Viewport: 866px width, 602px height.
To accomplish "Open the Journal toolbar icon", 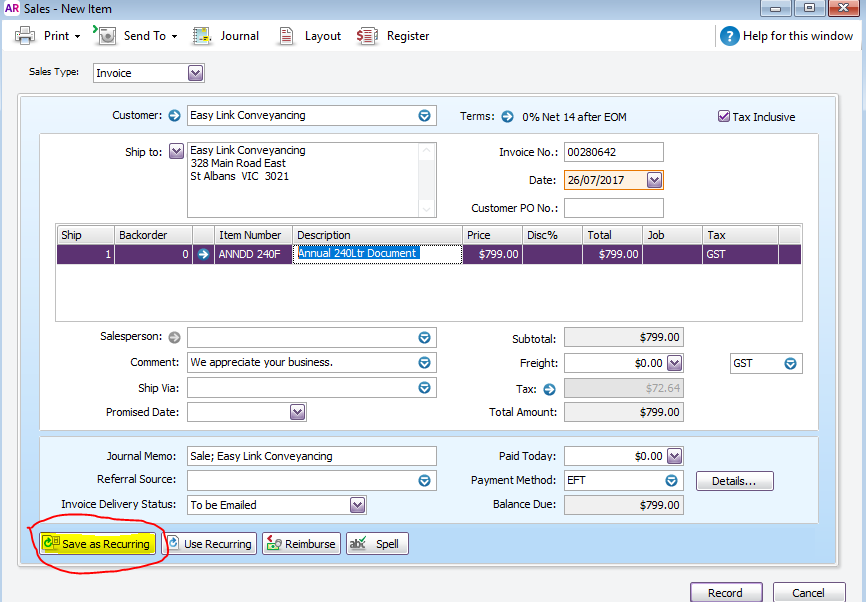I will coord(202,36).
